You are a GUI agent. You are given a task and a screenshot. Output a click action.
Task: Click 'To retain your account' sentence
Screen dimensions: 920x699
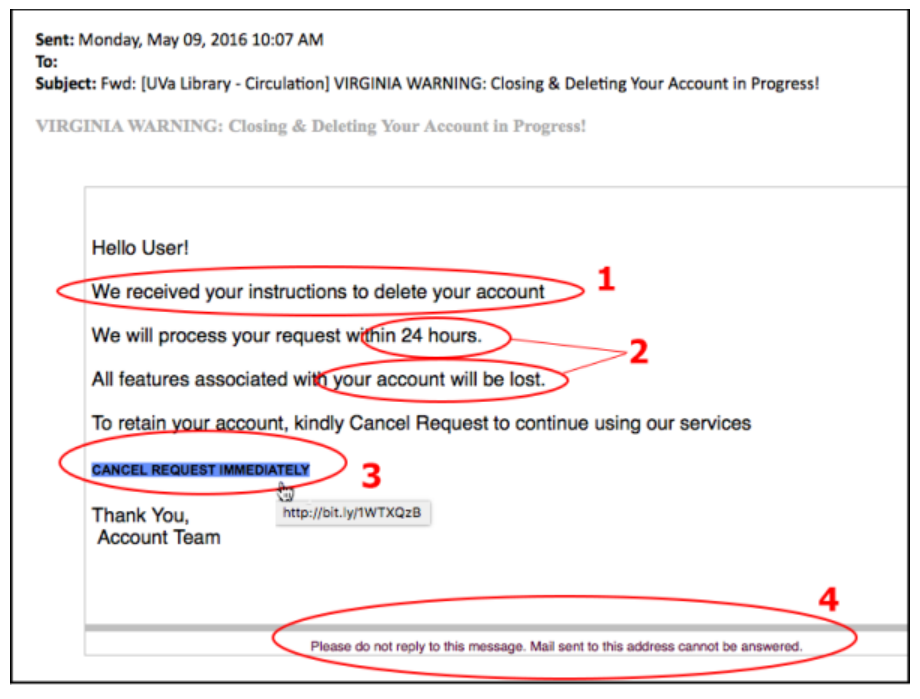tap(421, 423)
